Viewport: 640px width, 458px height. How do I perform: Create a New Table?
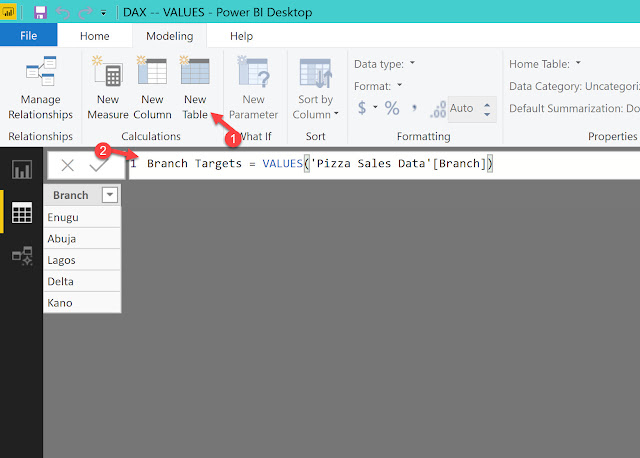point(195,88)
